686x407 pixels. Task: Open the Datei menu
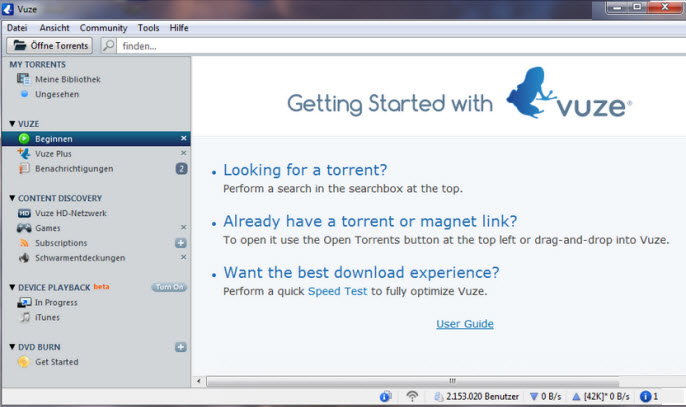point(17,28)
